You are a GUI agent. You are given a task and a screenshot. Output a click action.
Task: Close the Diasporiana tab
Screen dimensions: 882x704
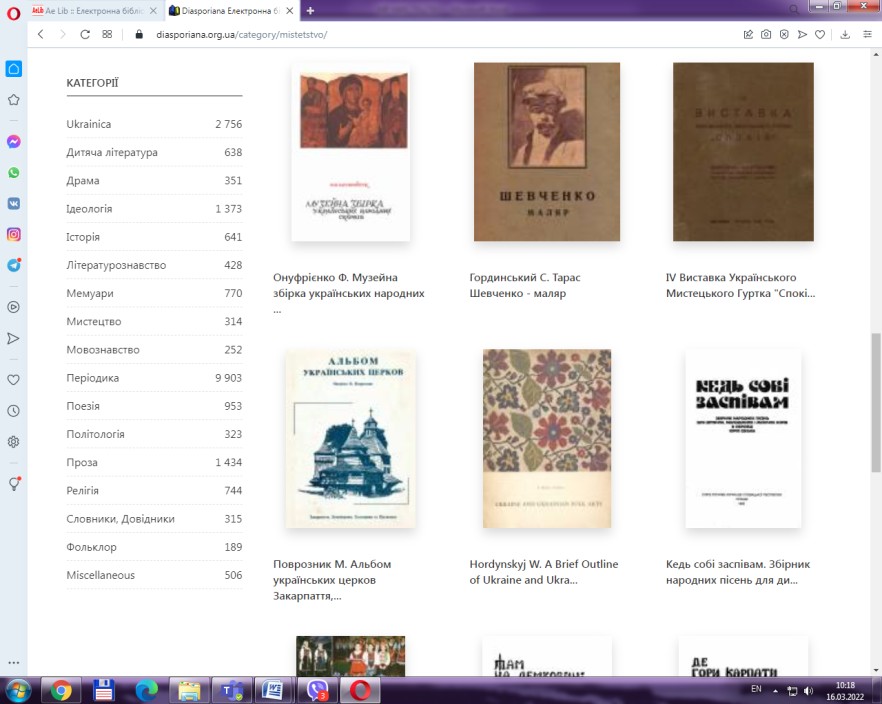[290, 11]
